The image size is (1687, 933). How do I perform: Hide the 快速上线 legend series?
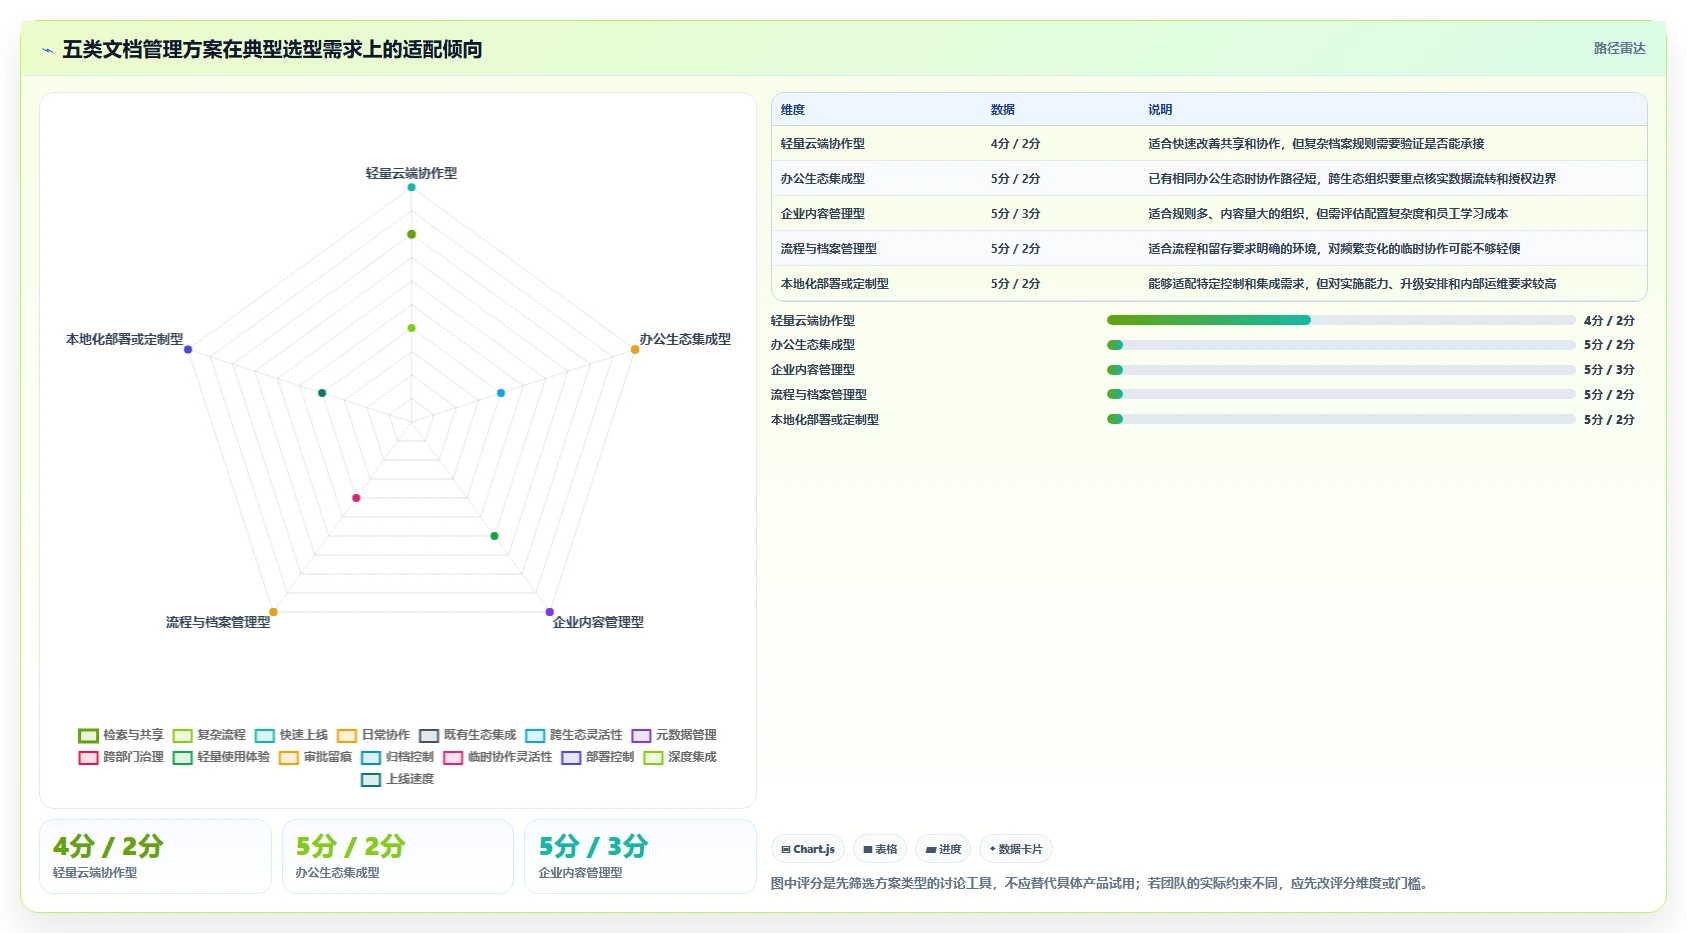pyautogui.click(x=291, y=735)
